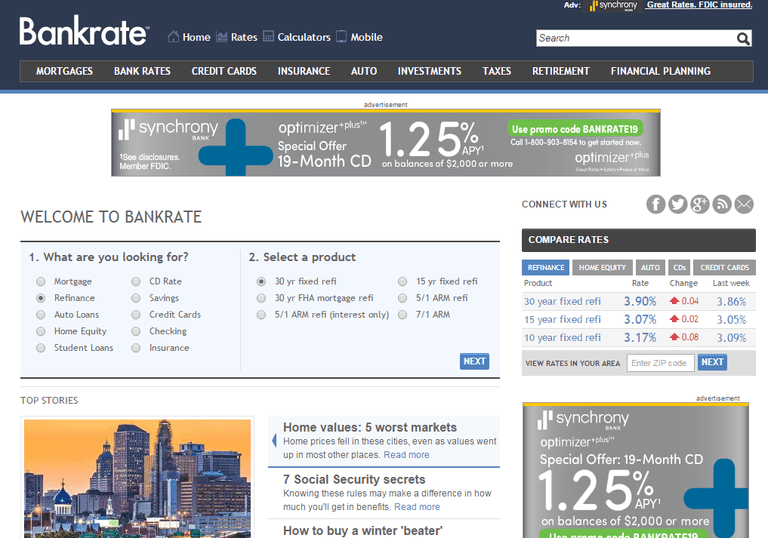The image size is (768, 538).
Task: Click the Calculators icon
Action: (x=268, y=37)
